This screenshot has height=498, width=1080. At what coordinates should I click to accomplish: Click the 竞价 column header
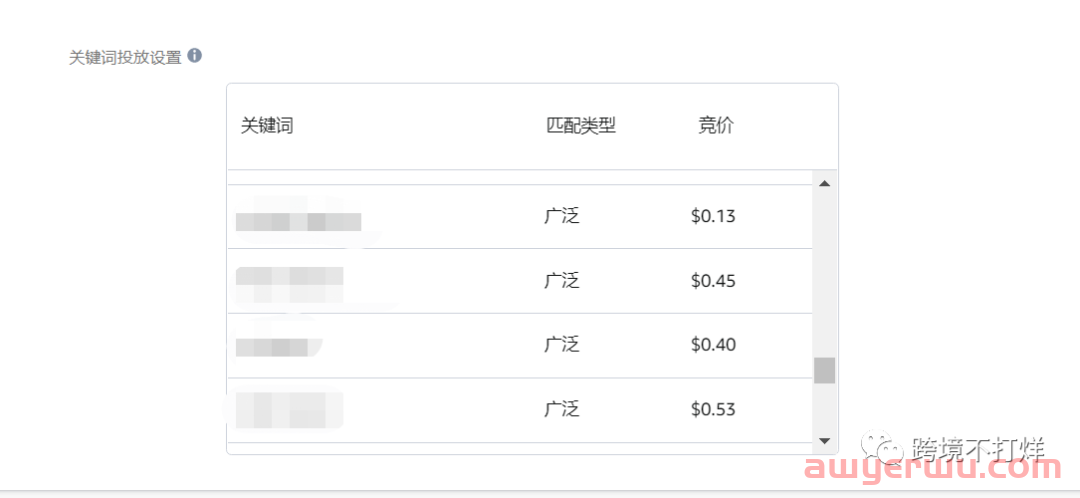click(716, 126)
